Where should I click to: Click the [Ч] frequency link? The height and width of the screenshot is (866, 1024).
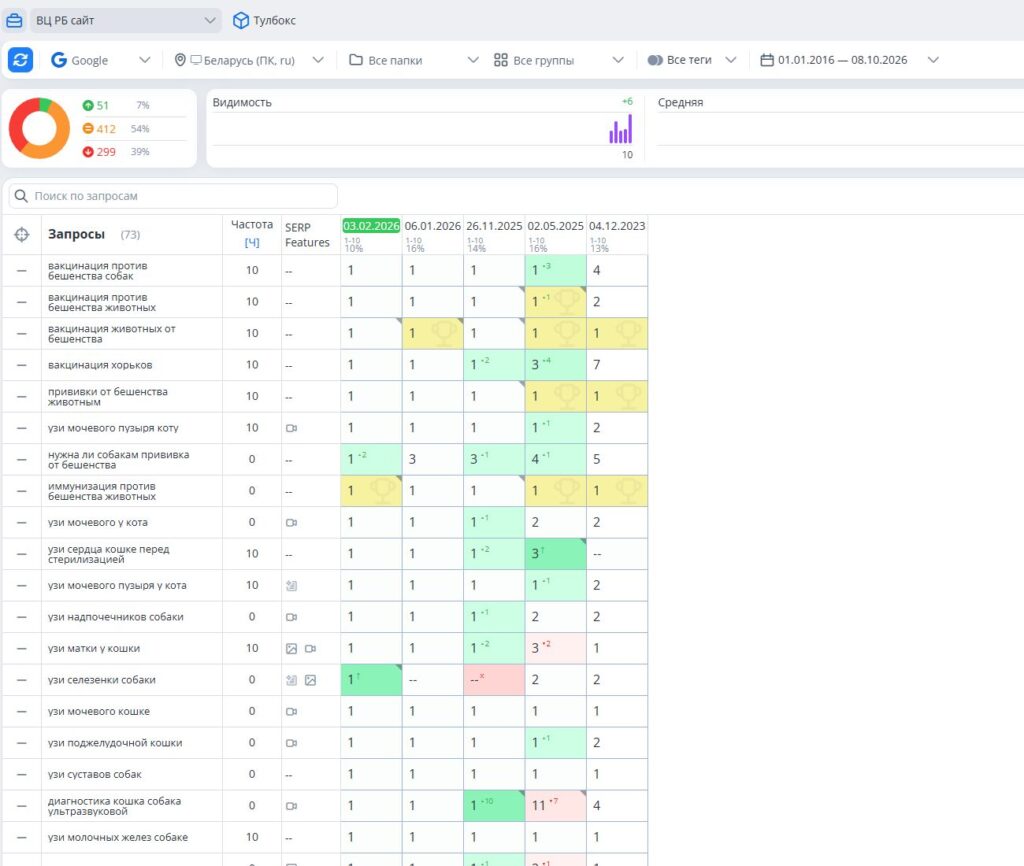(x=252, y=243)
